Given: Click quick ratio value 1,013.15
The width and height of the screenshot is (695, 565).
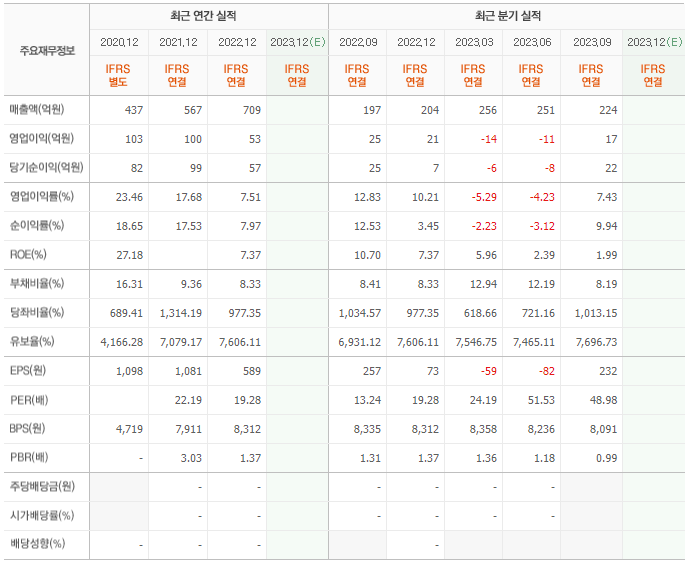Looking at the screenshot, I should (x=596, y=313).
